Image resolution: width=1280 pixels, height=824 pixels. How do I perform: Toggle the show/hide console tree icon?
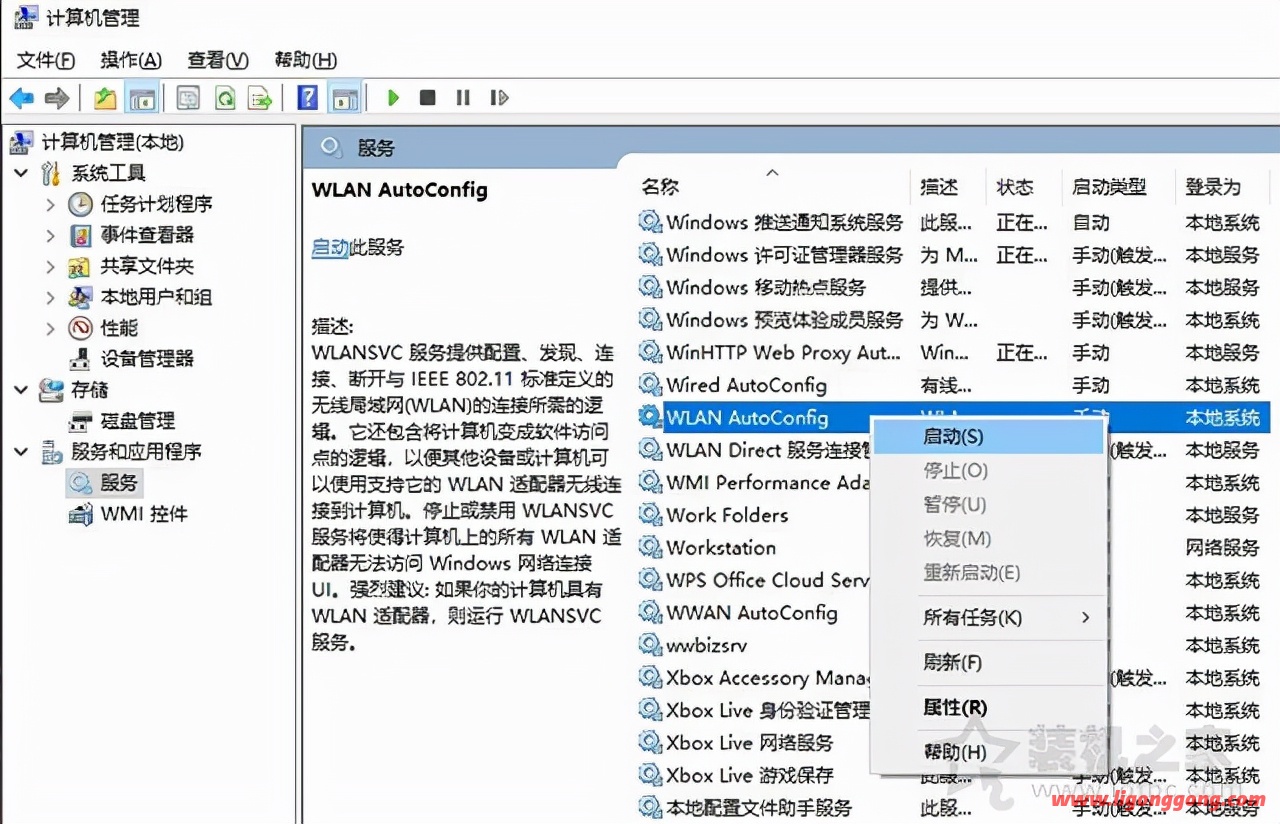143,98
